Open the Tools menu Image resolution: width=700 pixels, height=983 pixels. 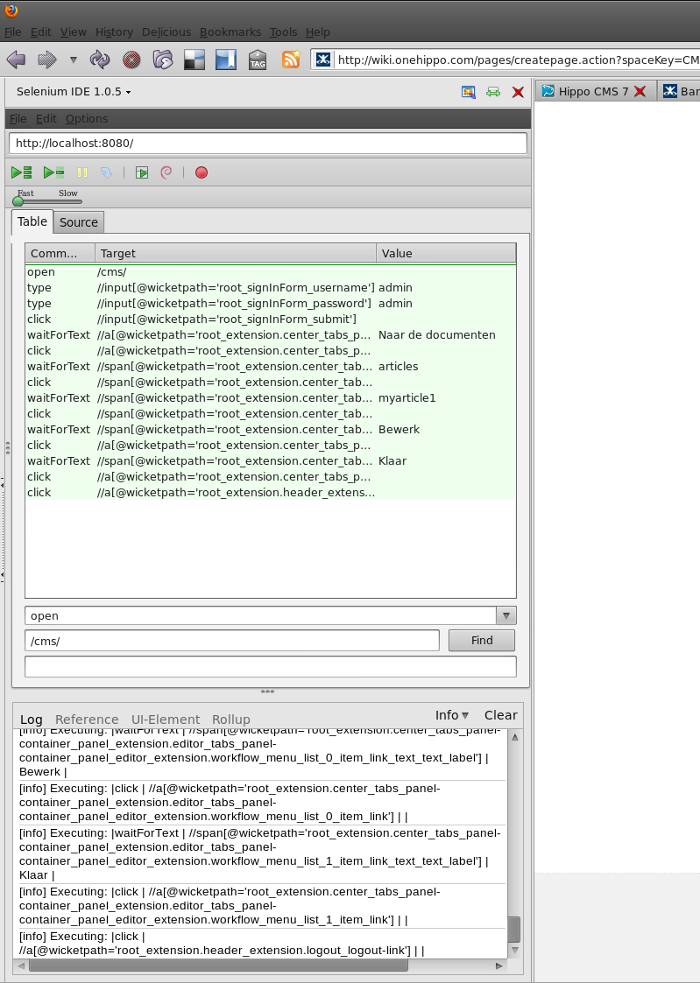[283, 32]
